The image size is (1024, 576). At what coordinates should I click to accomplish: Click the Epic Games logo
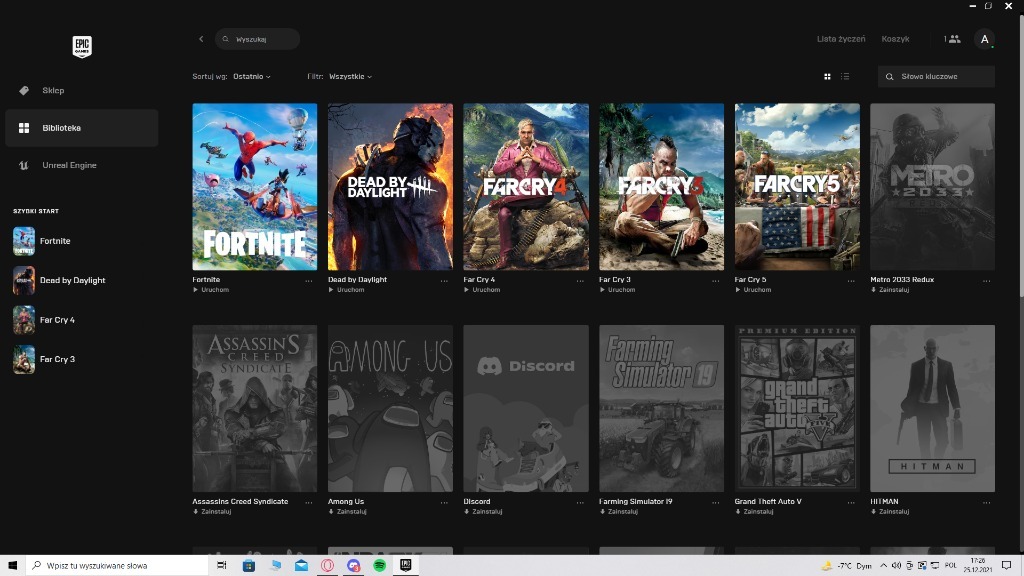click(x=82, y=46)
